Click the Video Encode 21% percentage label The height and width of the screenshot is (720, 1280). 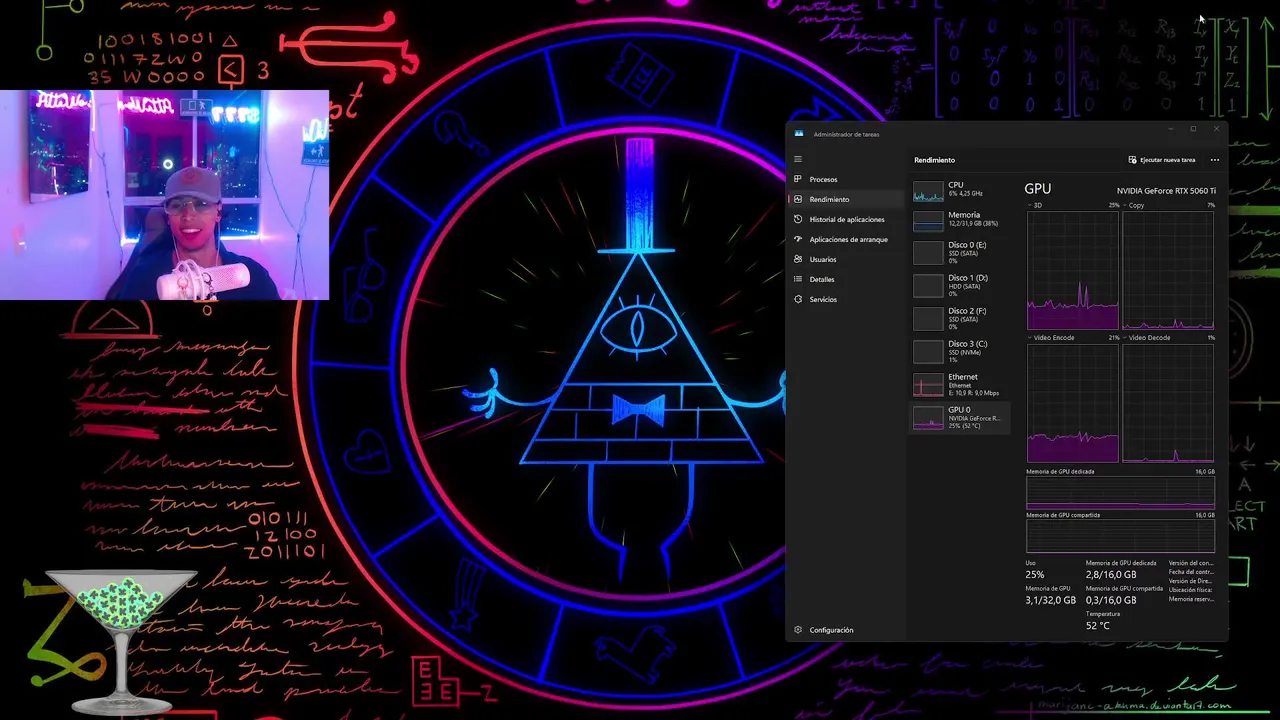pyautogui.click(x=1114, y=338)
